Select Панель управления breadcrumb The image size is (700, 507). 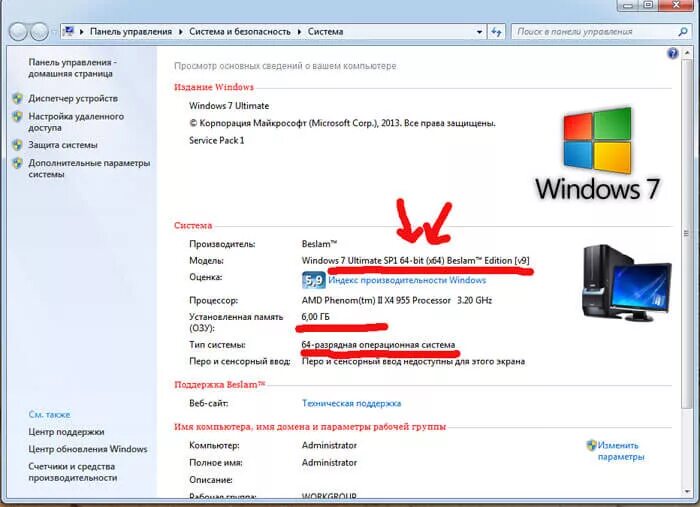click(131, 32)
